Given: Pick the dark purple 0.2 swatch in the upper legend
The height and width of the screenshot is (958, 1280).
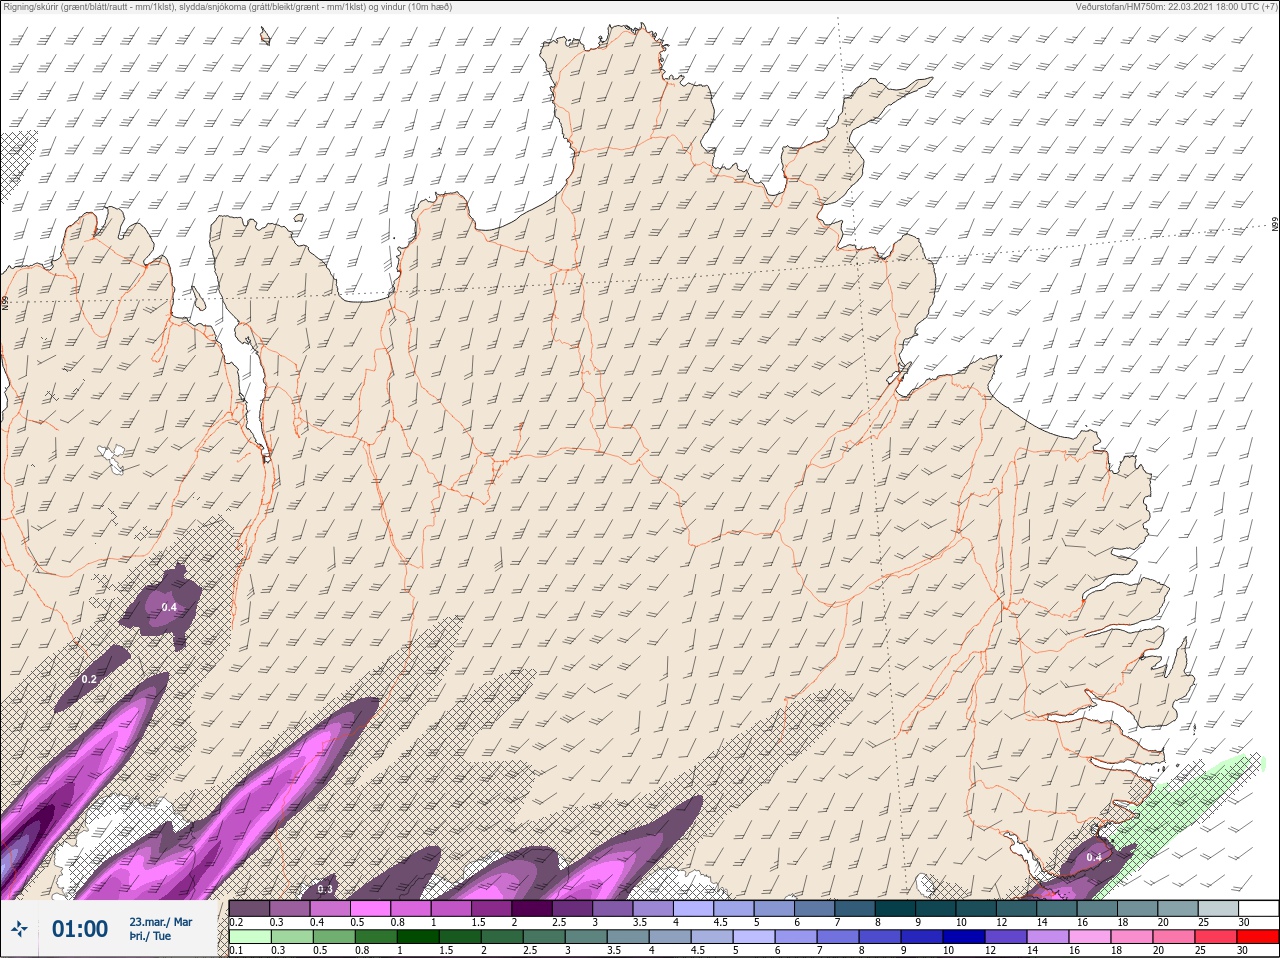Looking at the screenshot, I should click(x=250, y=908).
